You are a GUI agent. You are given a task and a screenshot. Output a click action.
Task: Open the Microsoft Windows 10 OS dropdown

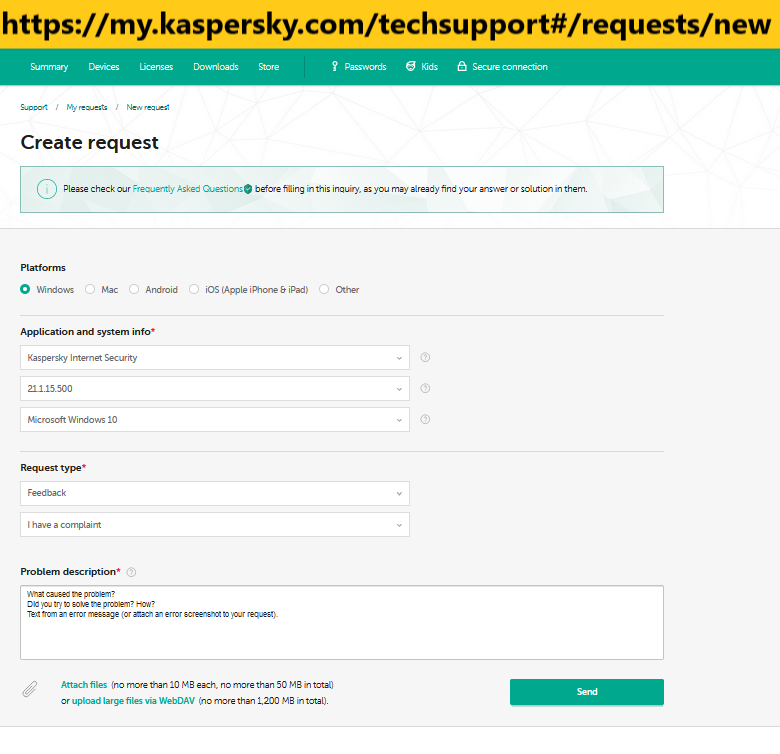tap(215, 420)
